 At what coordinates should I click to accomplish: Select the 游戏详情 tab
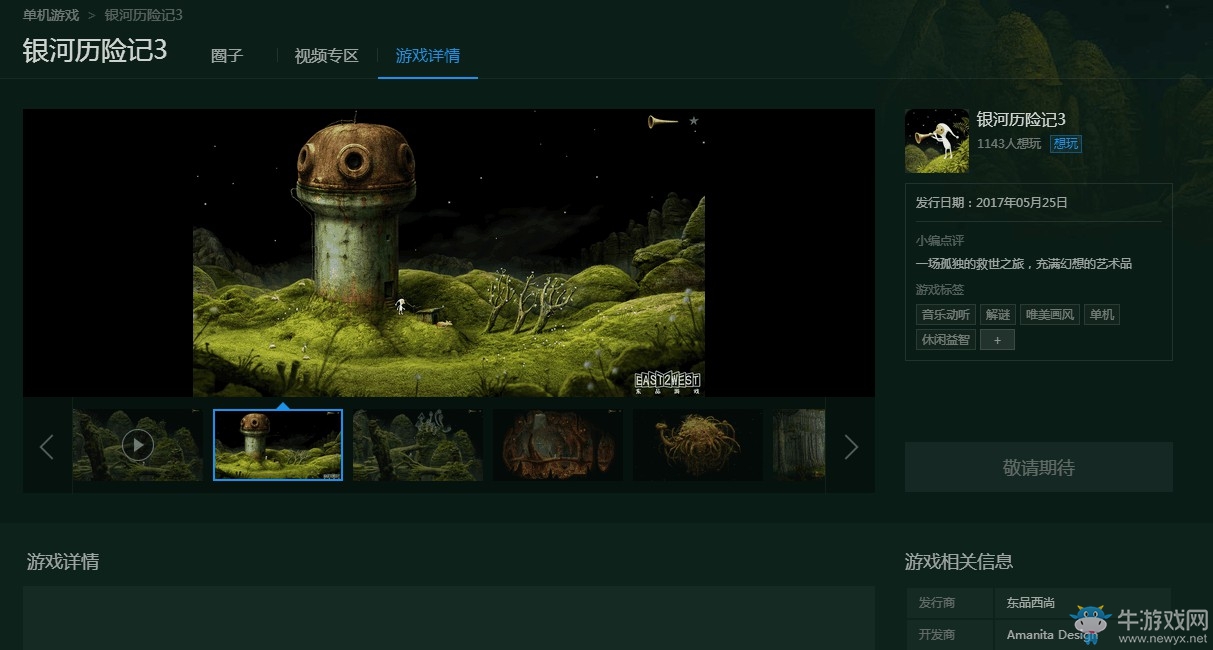[x=428, y=56]
